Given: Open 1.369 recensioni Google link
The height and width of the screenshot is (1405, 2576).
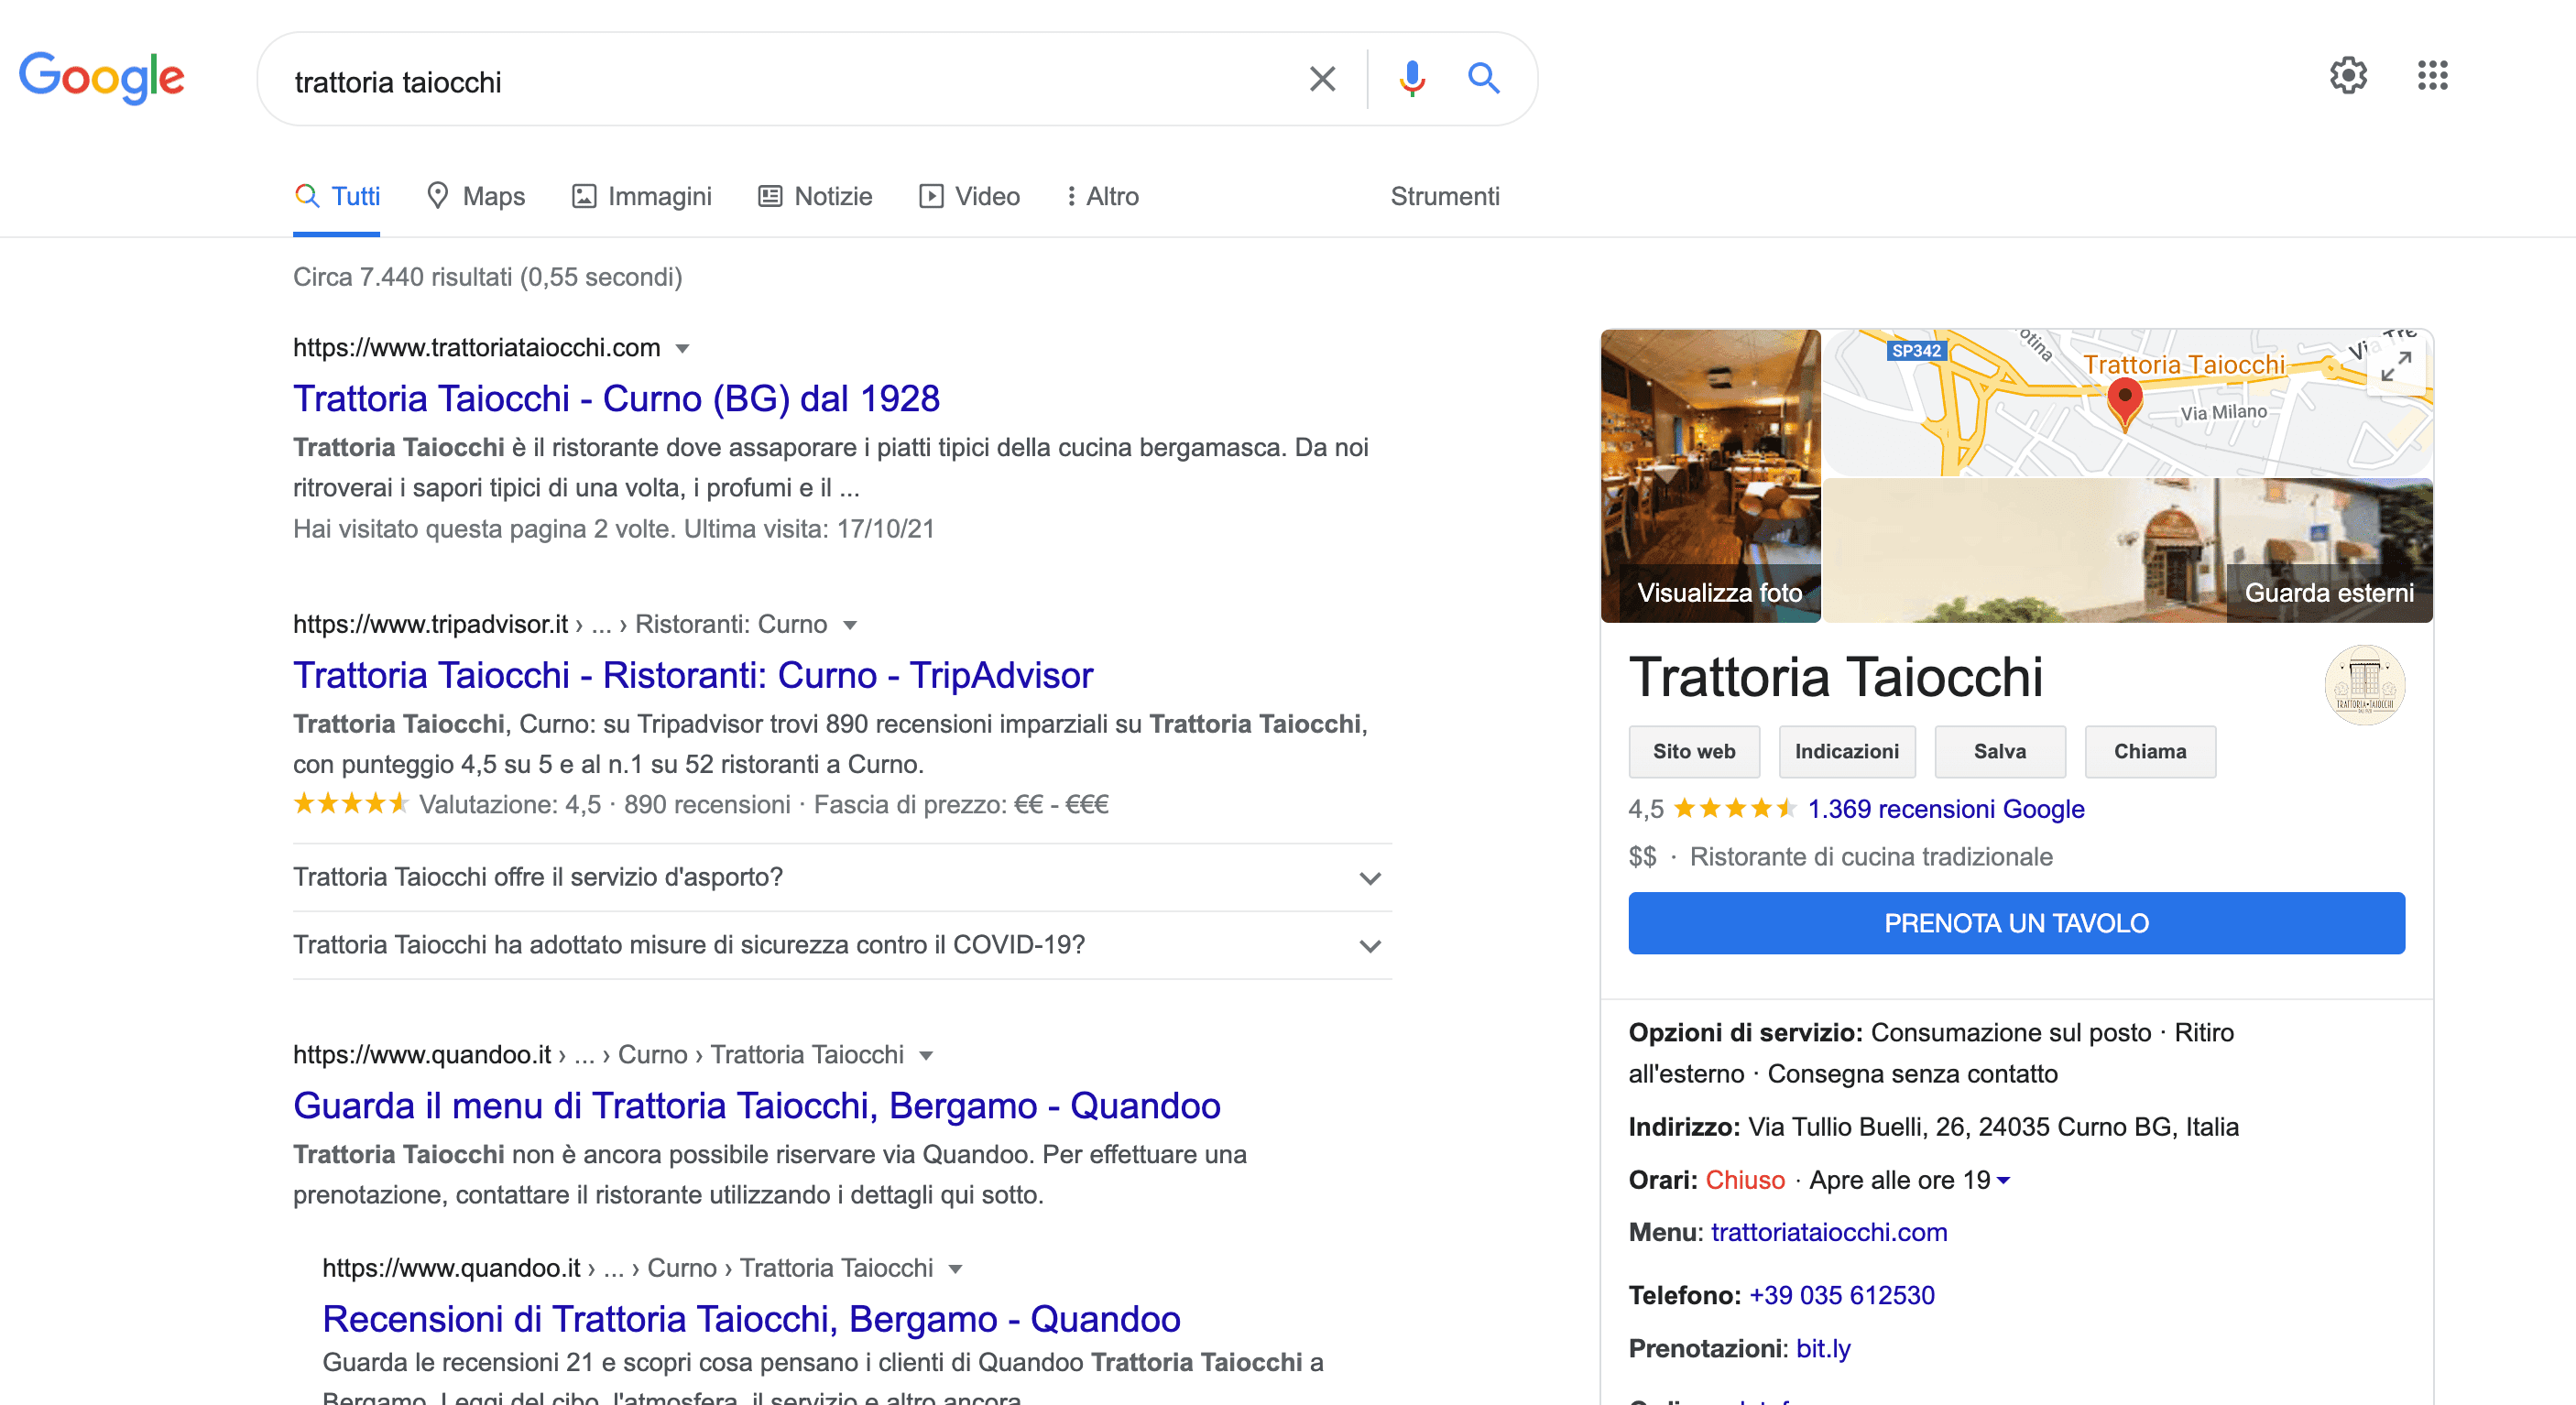Looking at the screenshot, I should [x=1945, y=809].
